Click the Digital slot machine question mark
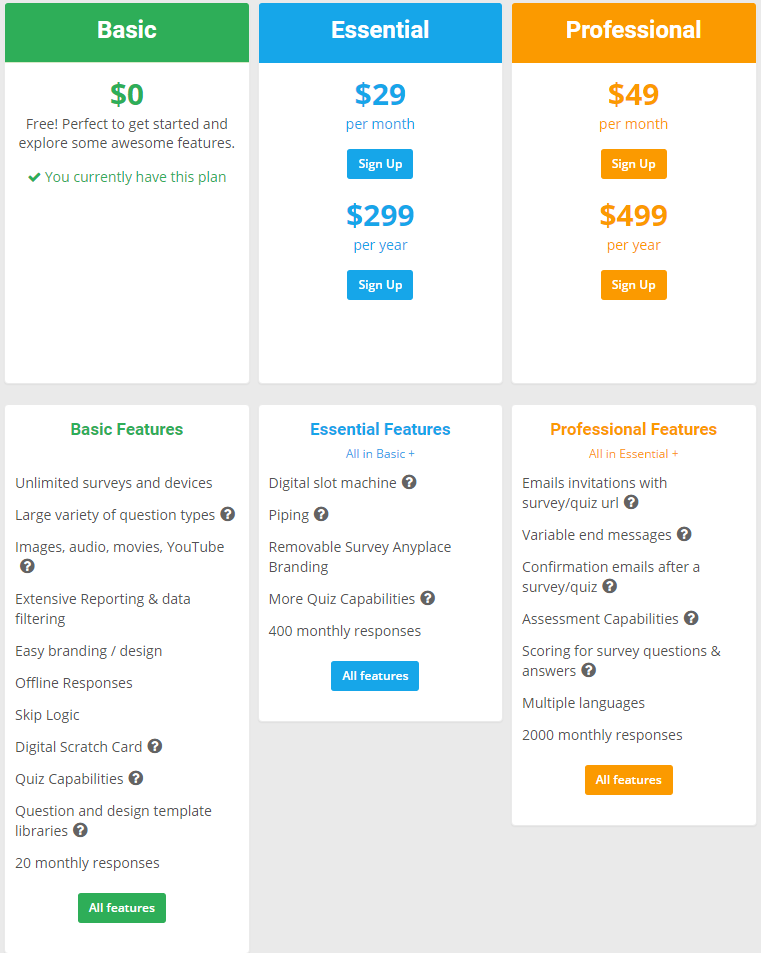The height and width of the screenshot is (953, 761). (x=409, y=482)
